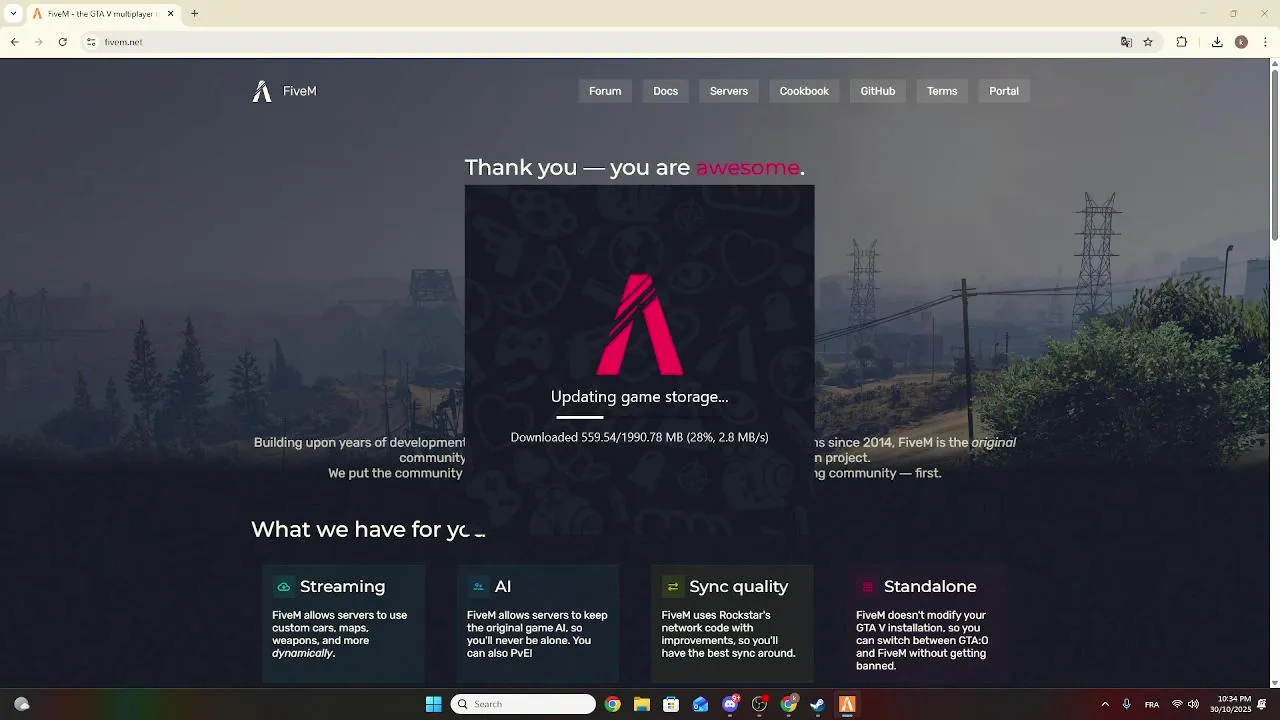Click the large FiveM logo in updater
The width and height of the screenshot is (1280, 720).
[640, 324]
